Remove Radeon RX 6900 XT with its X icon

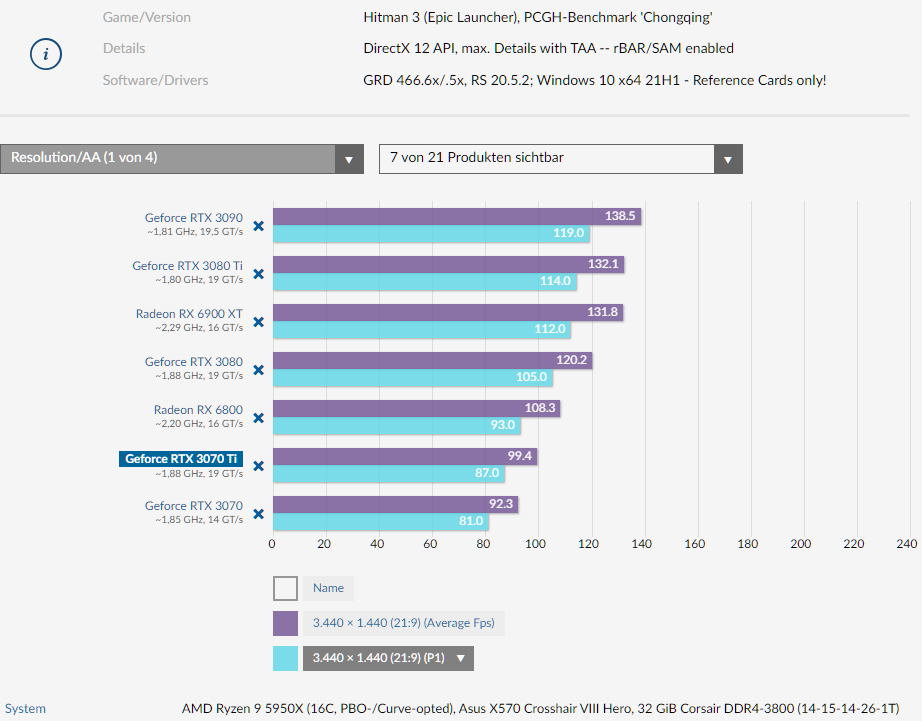click(x=258, y=322)
